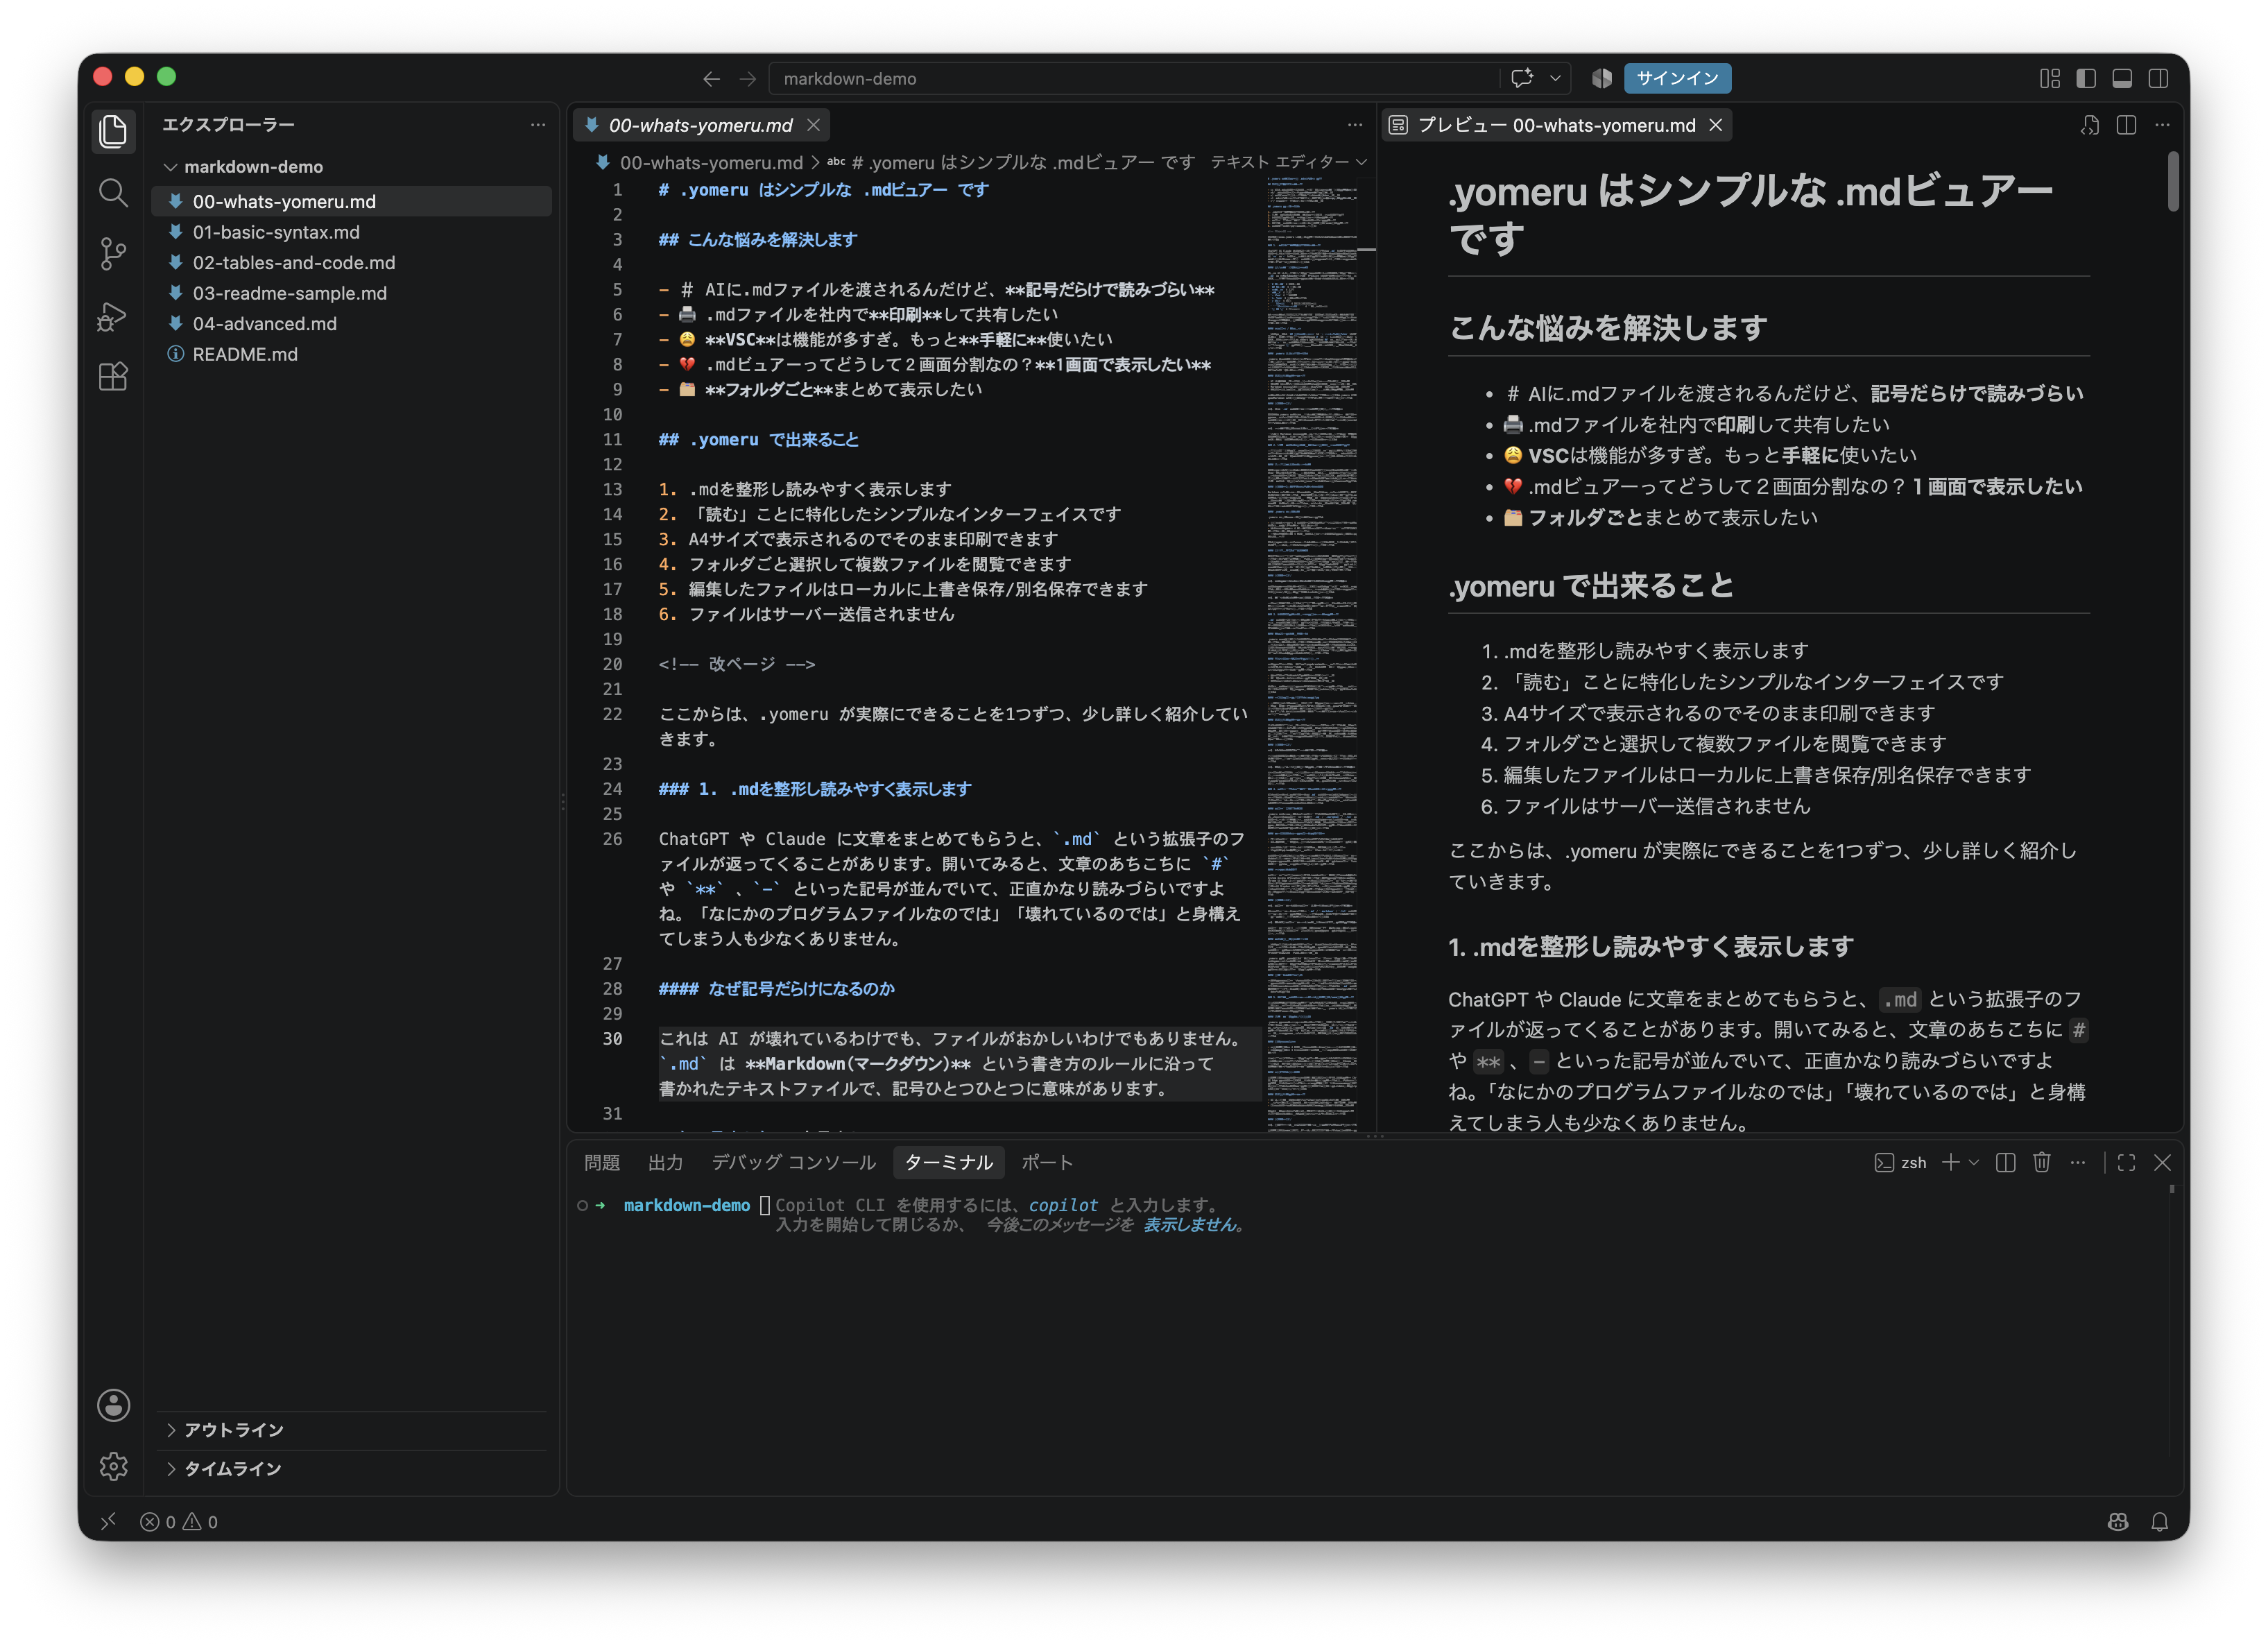Screen dimensions: 2268x1644
Task: Click the サインイン button
Action: tap(1677, 78)
